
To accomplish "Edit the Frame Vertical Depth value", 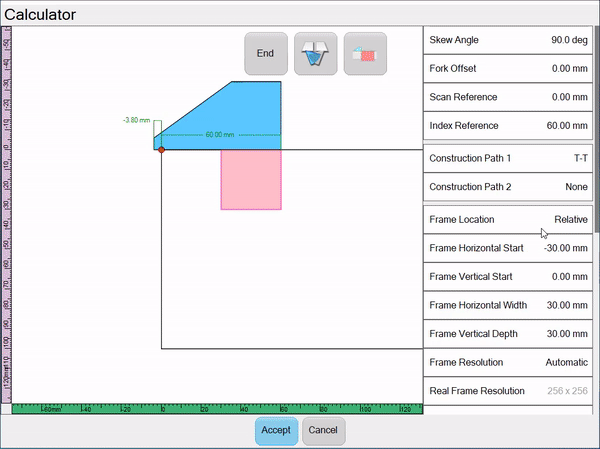I will pos(508,334).
